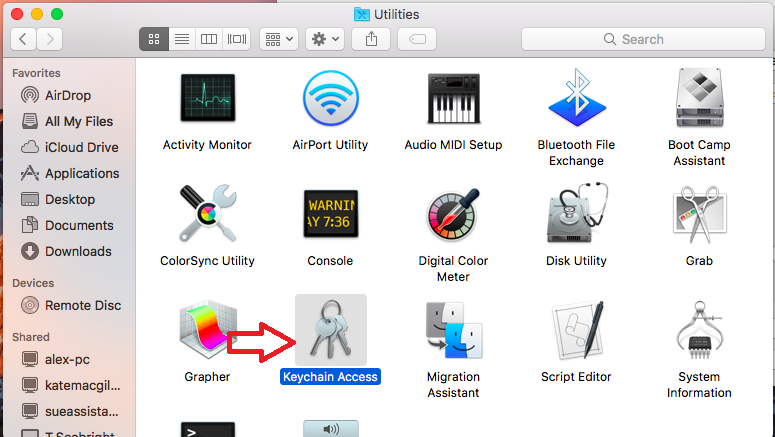Open the AirPort Utility icon
The width and height of the screenshot is (775, 437).
coord(331,98)
